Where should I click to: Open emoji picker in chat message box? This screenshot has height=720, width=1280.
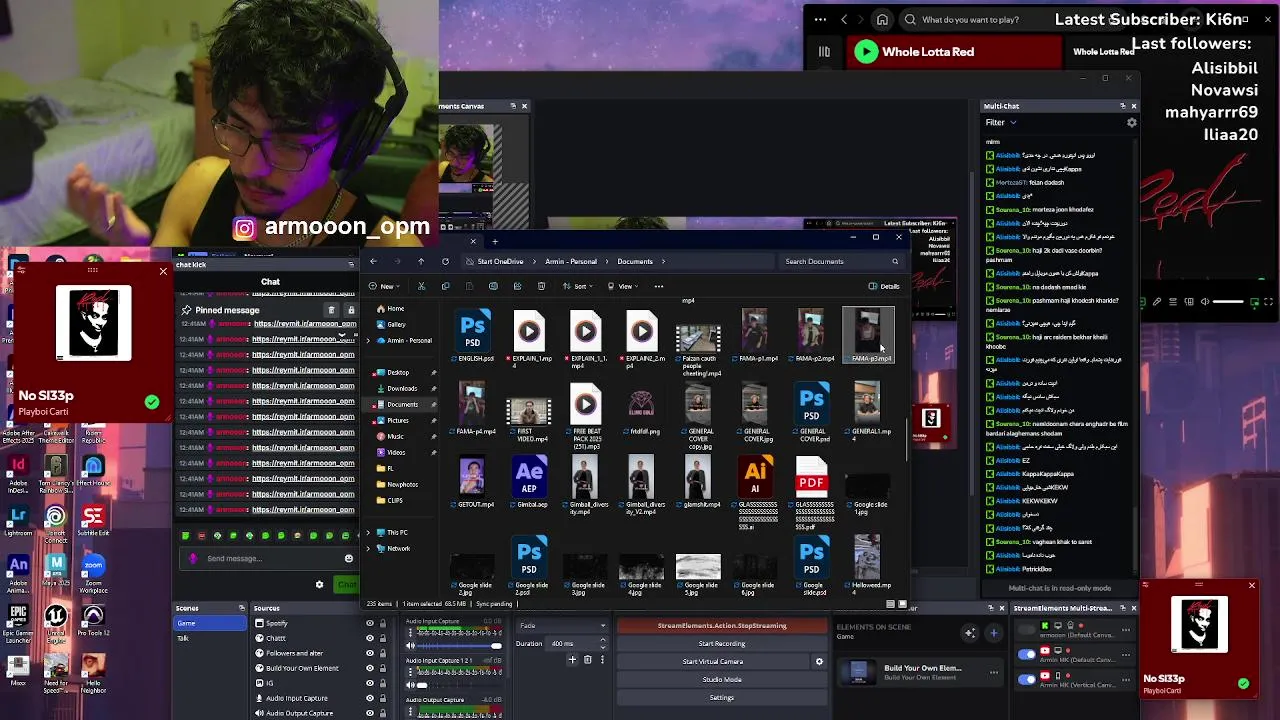click(348, 558)
